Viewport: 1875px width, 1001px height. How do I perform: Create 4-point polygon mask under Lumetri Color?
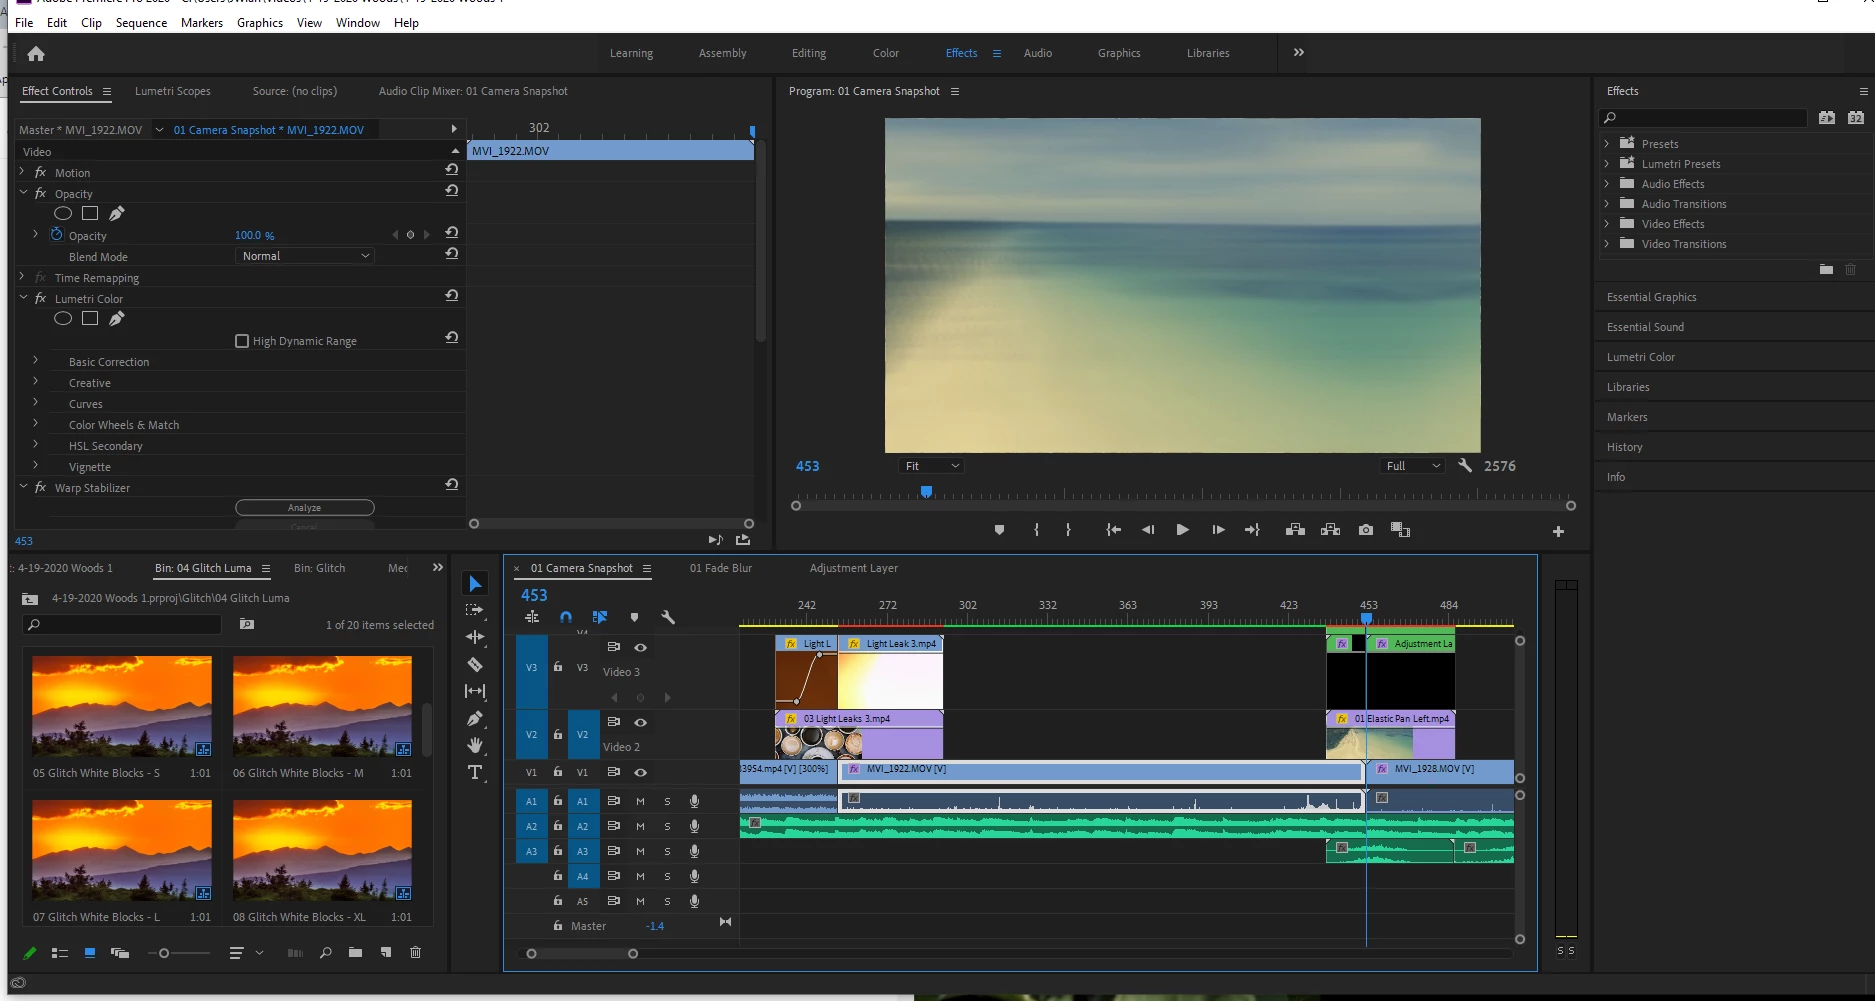[90, 318]
